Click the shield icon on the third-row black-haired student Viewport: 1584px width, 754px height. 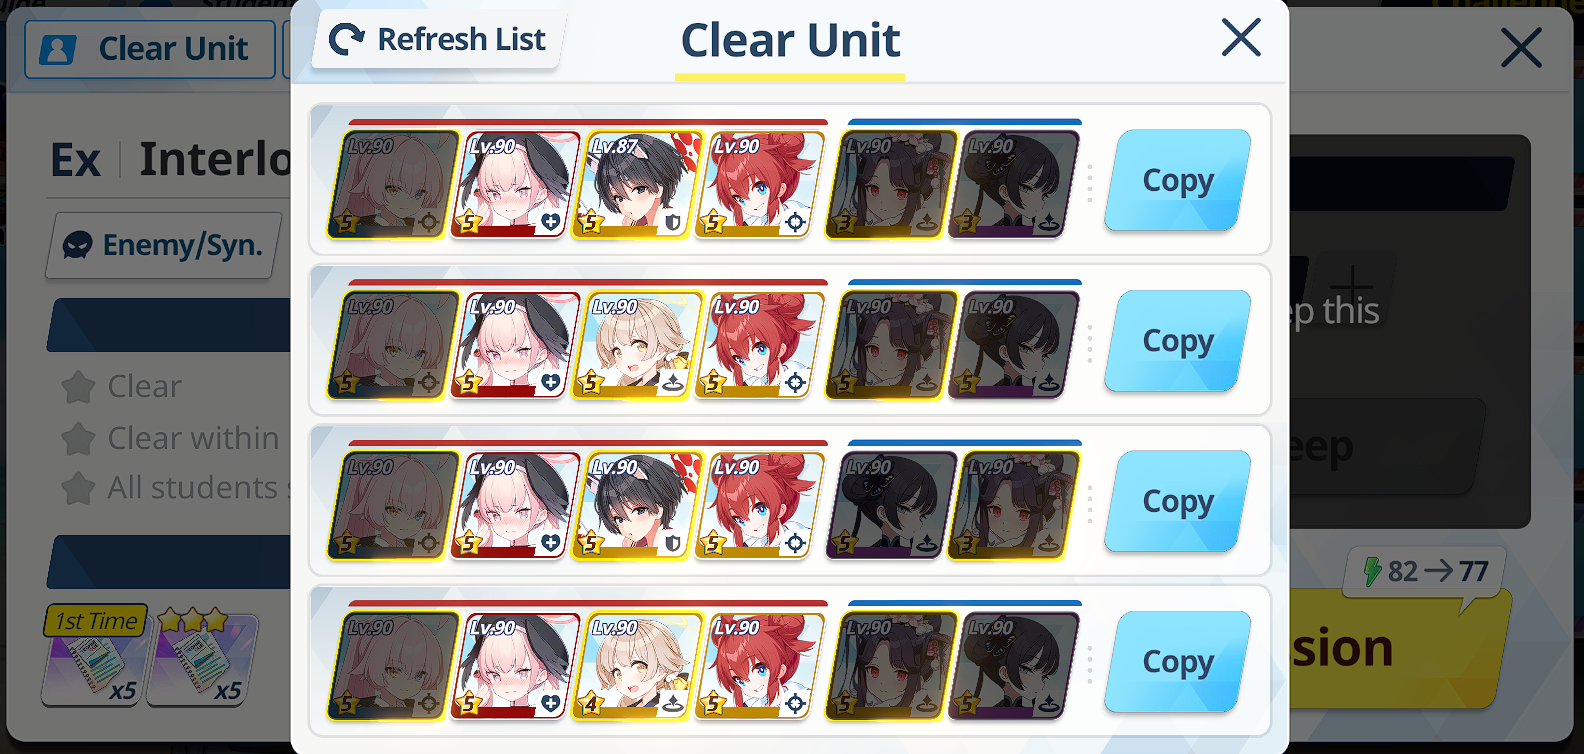(x=673, y=543)
